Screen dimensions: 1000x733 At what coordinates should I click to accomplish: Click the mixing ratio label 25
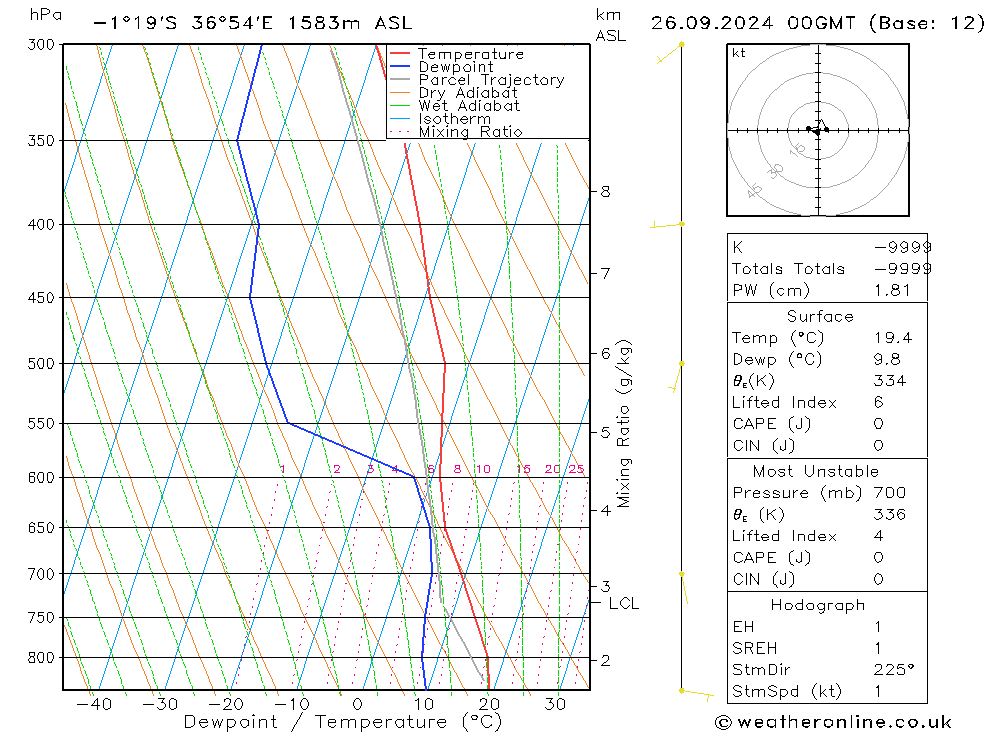point(577,470)
